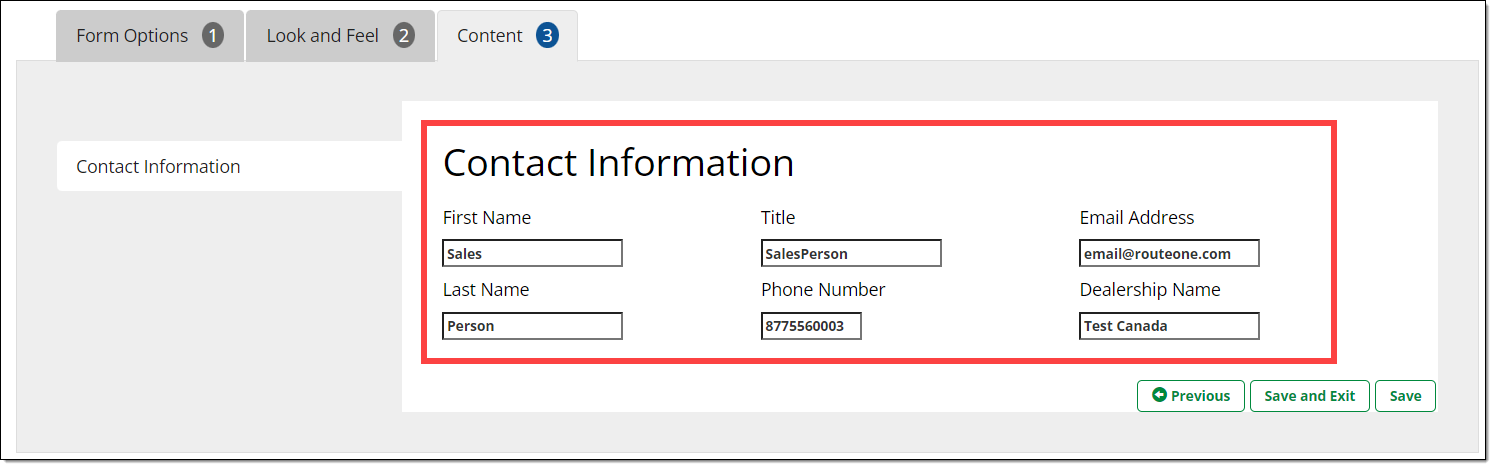Click the Email Address label text
The width and height of the screenshot is (1493, 467).
pos(1136,218)
